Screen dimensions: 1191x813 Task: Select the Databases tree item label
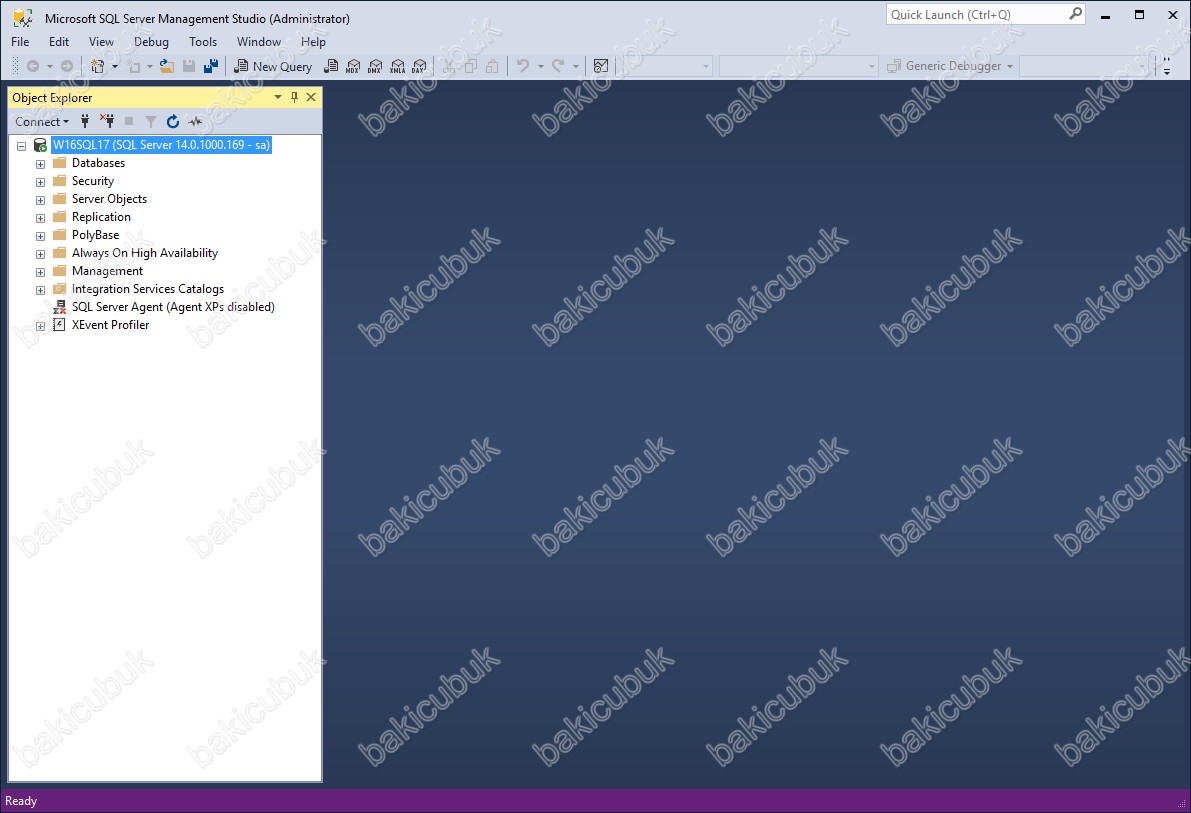click(x=98, y=163)
